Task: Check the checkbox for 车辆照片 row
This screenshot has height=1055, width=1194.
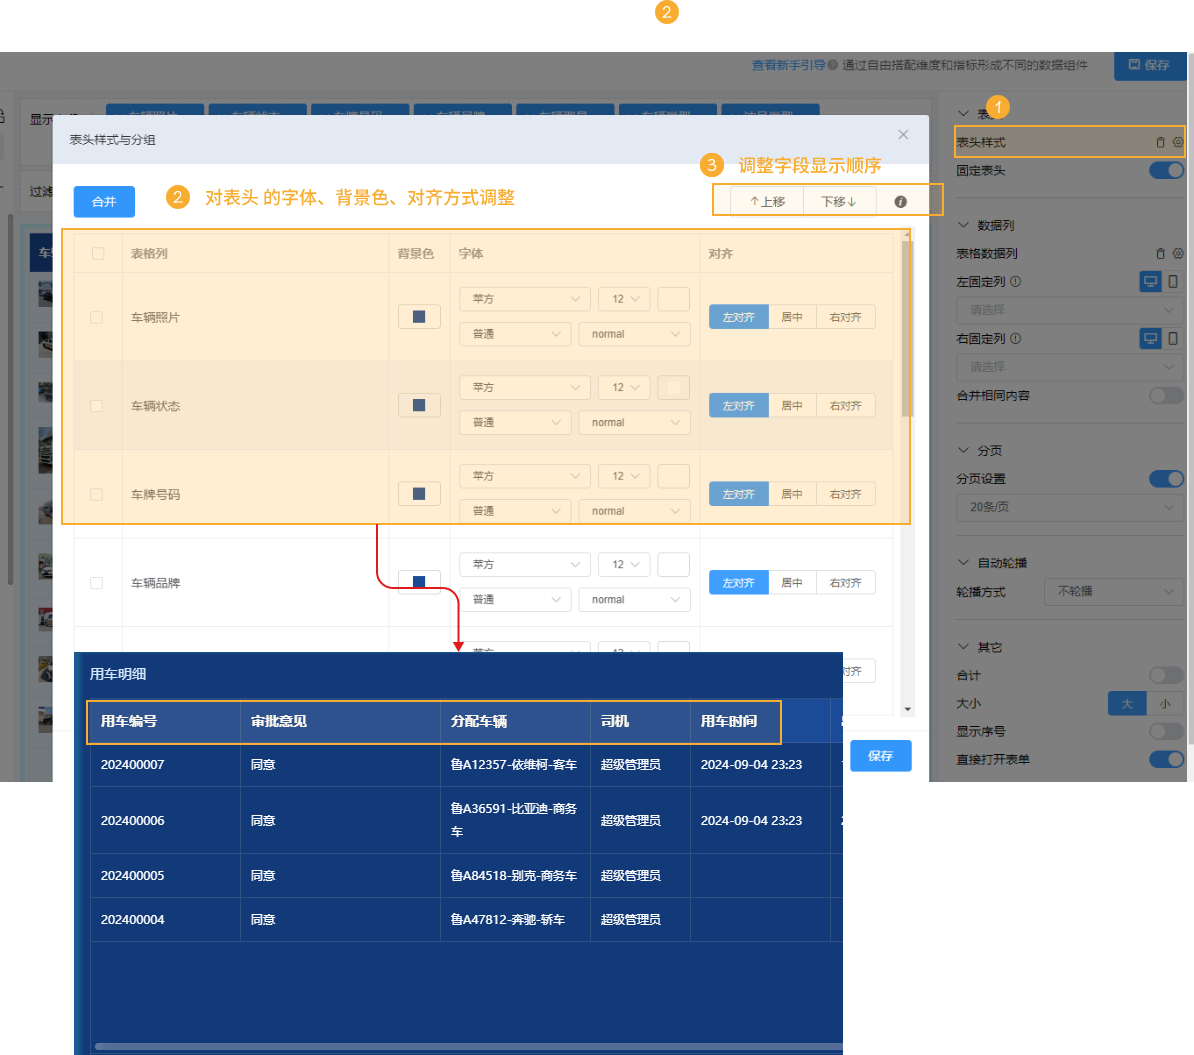Action: (x=97, y=317)
